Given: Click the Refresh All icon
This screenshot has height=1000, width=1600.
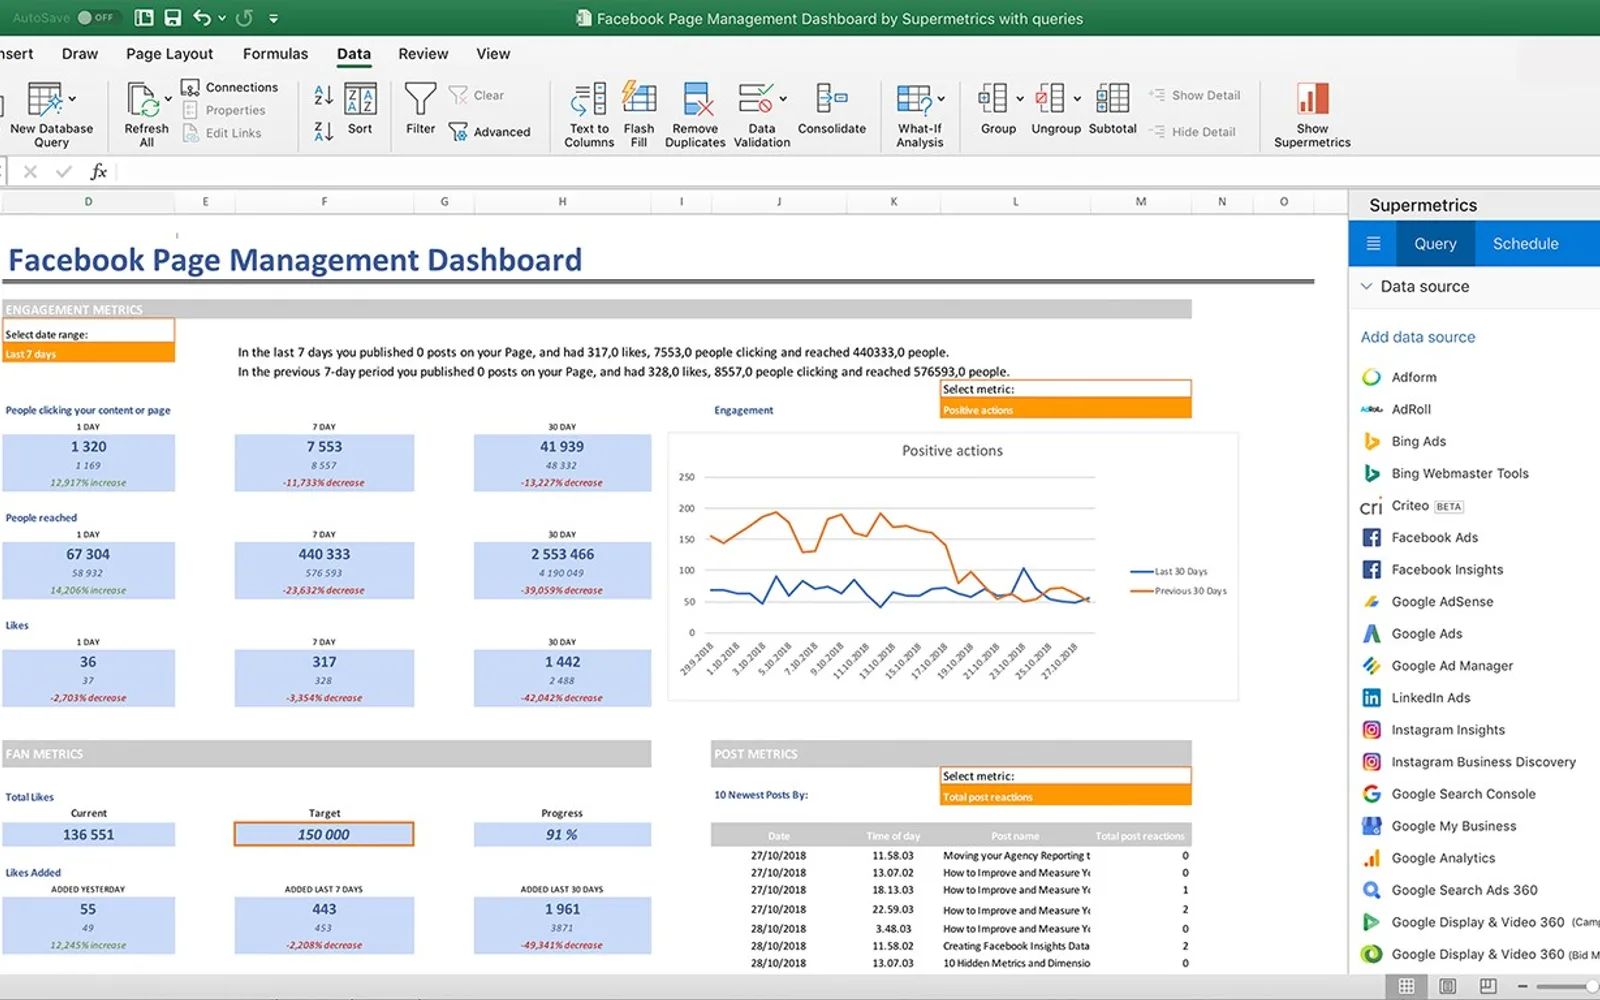Looking at the screenshot, I should (144, 100).
